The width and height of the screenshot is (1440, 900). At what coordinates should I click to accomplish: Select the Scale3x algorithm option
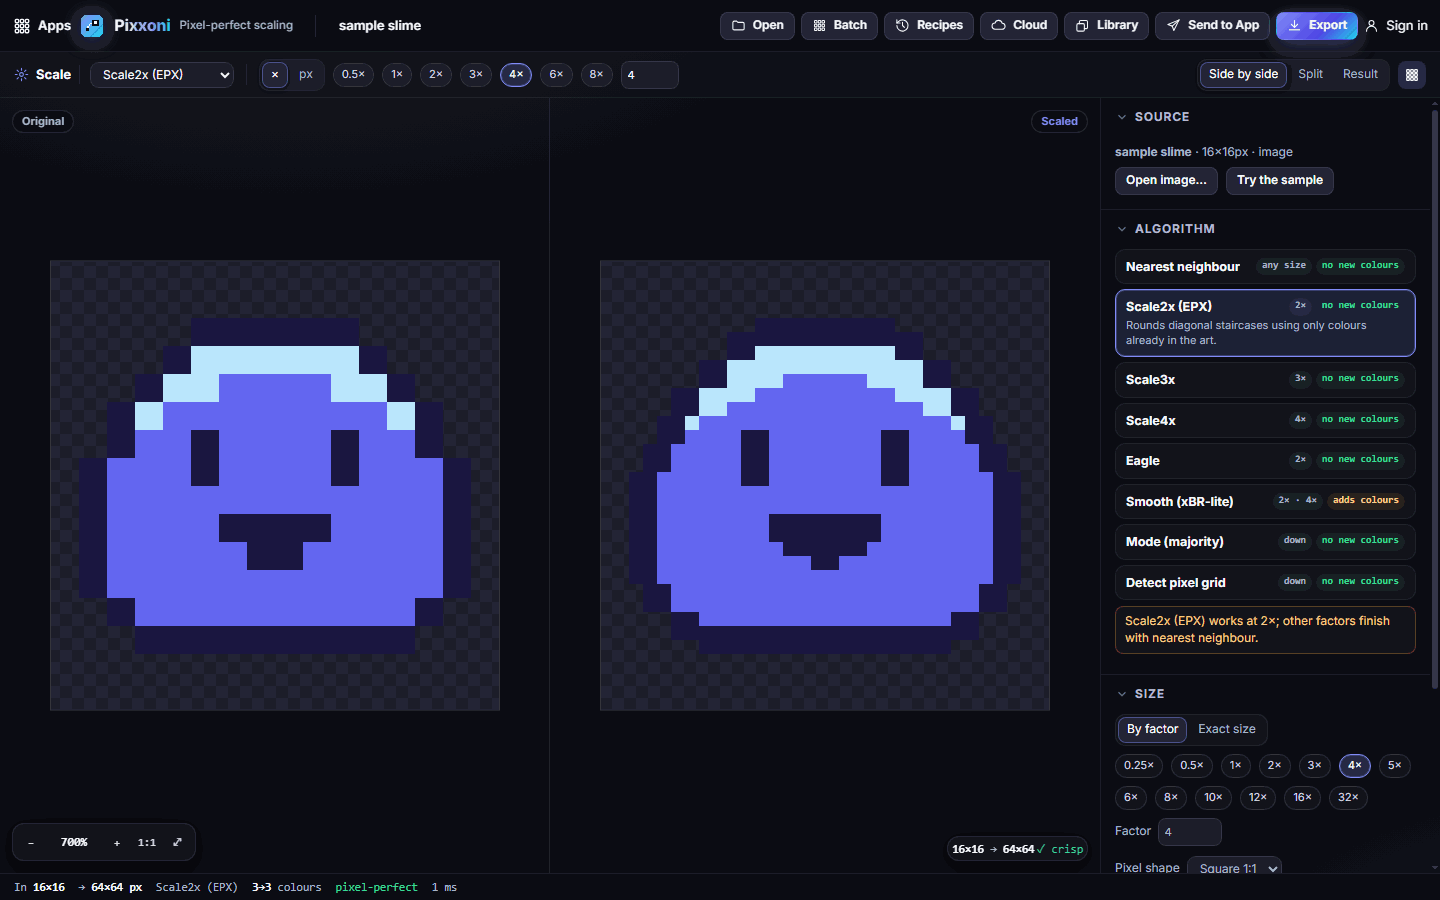click(1265, 380)
